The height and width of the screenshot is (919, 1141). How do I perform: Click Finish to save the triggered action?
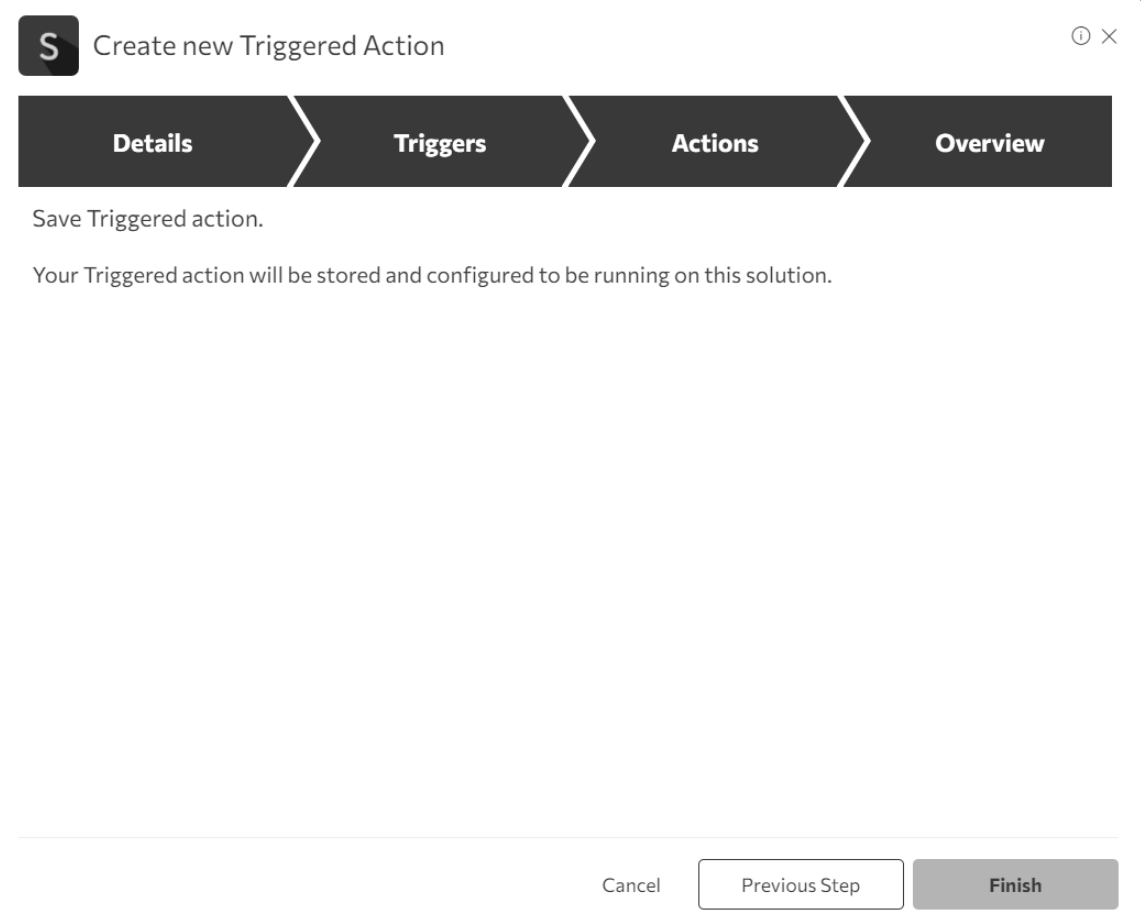(x=1015, y=885)
